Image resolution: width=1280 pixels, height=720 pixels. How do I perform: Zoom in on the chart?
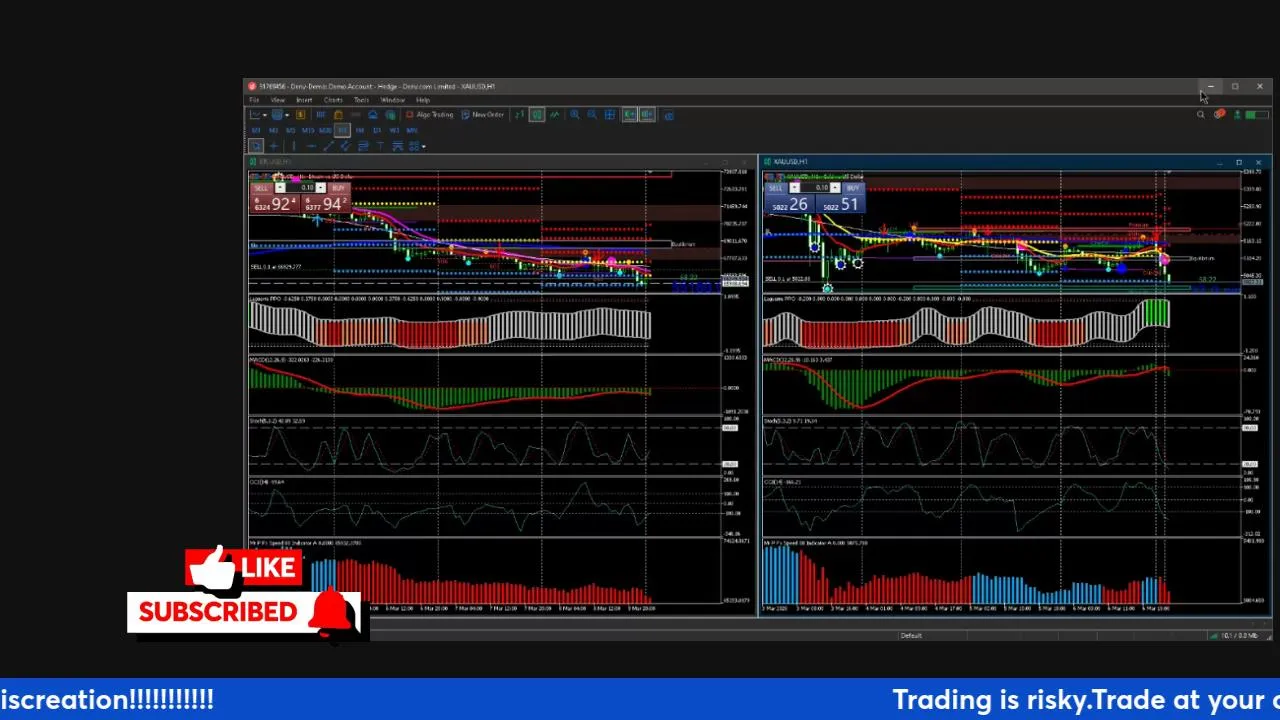click(575, 115)
